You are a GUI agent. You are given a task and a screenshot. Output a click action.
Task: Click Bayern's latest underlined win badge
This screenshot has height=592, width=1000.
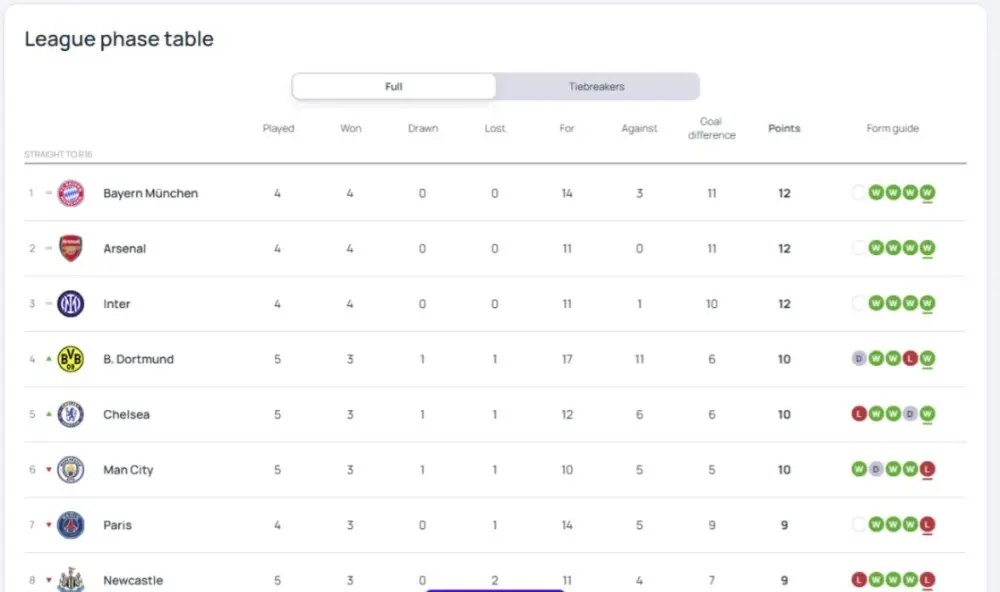pos(927,193)
